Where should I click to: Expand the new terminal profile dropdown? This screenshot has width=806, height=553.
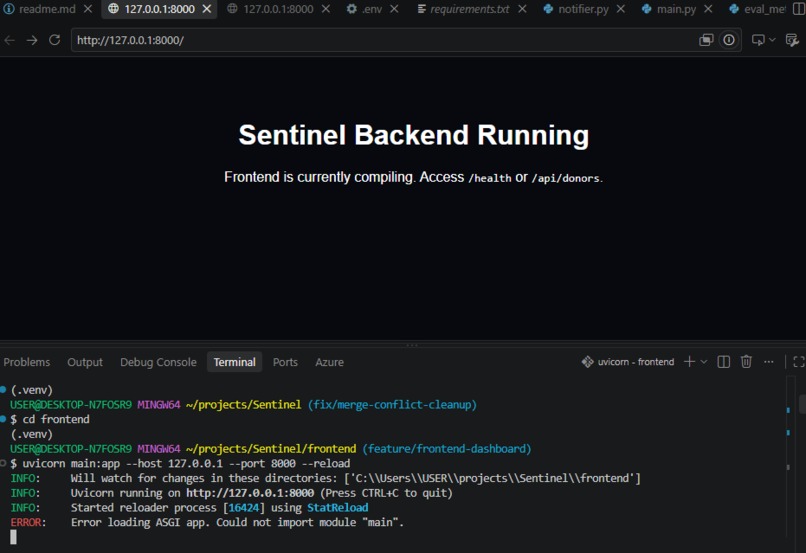pos(704,362)
